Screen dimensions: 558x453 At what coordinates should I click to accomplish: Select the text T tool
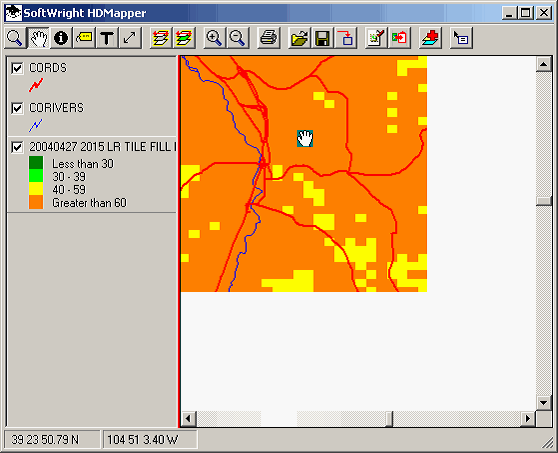coord(106,38)
